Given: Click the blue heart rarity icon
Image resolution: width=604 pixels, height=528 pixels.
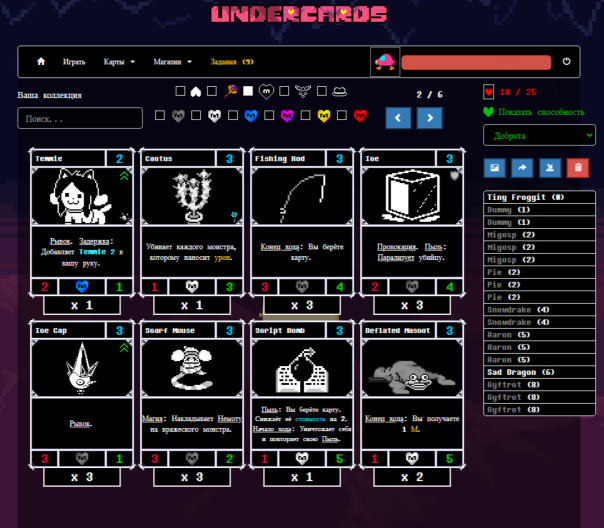Looking at the screenshot, I should 251,116.
